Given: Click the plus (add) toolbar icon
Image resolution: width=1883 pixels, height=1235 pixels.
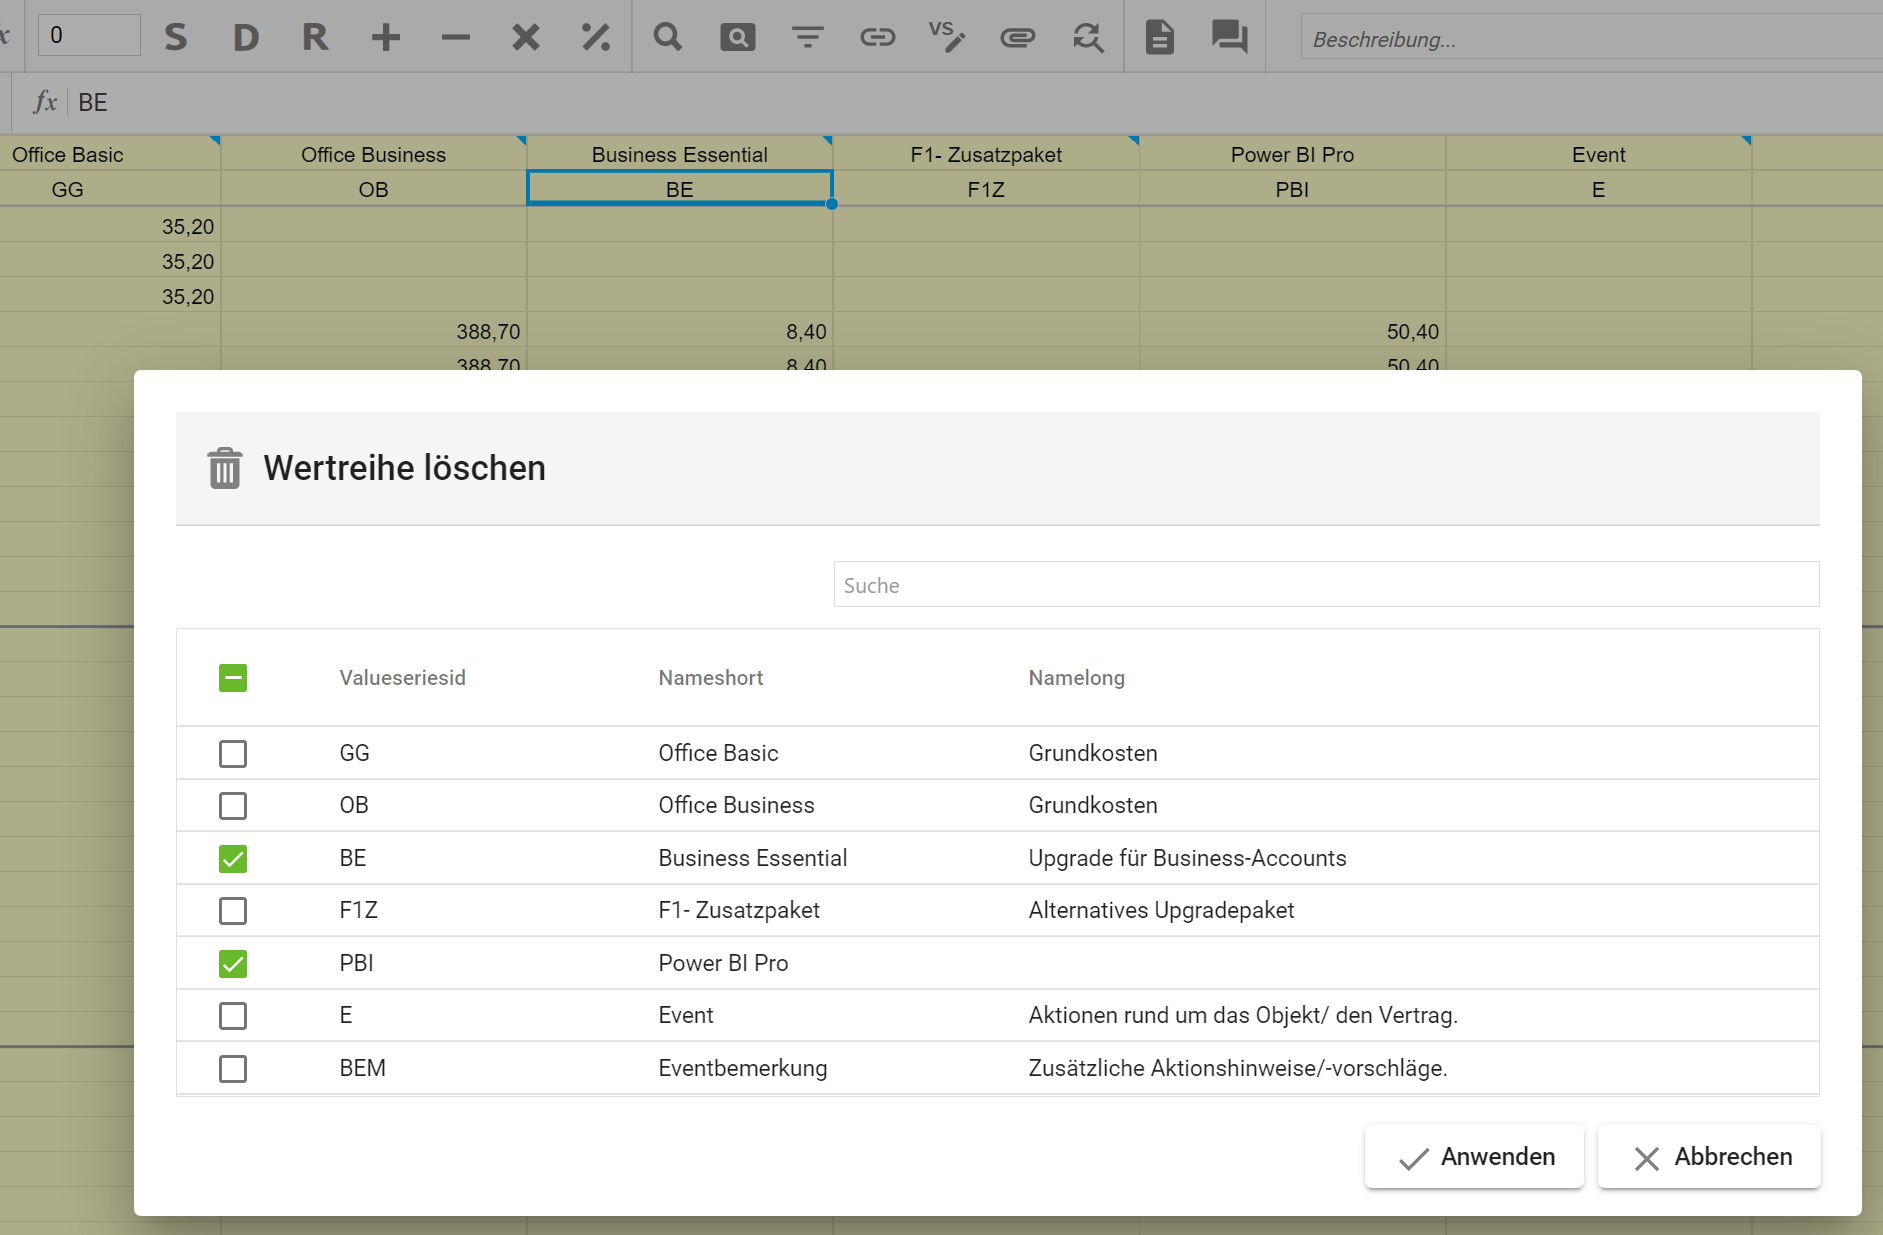Looking at the screenshot, I should [386, 38].
